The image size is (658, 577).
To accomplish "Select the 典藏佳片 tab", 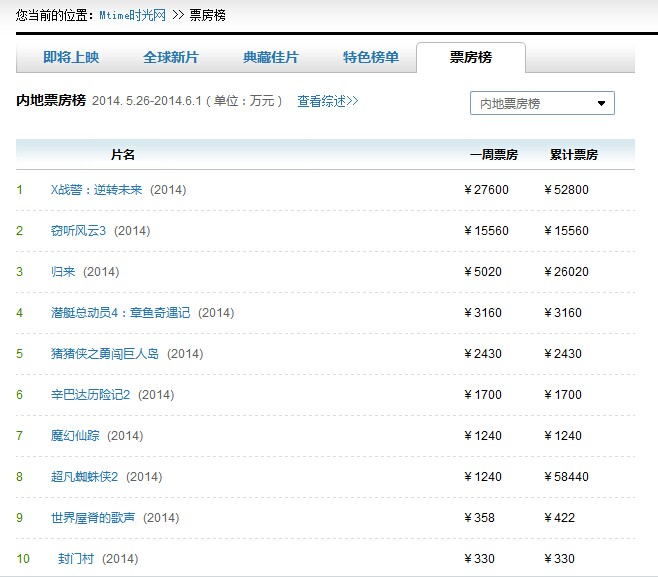I will coord(270,58).
